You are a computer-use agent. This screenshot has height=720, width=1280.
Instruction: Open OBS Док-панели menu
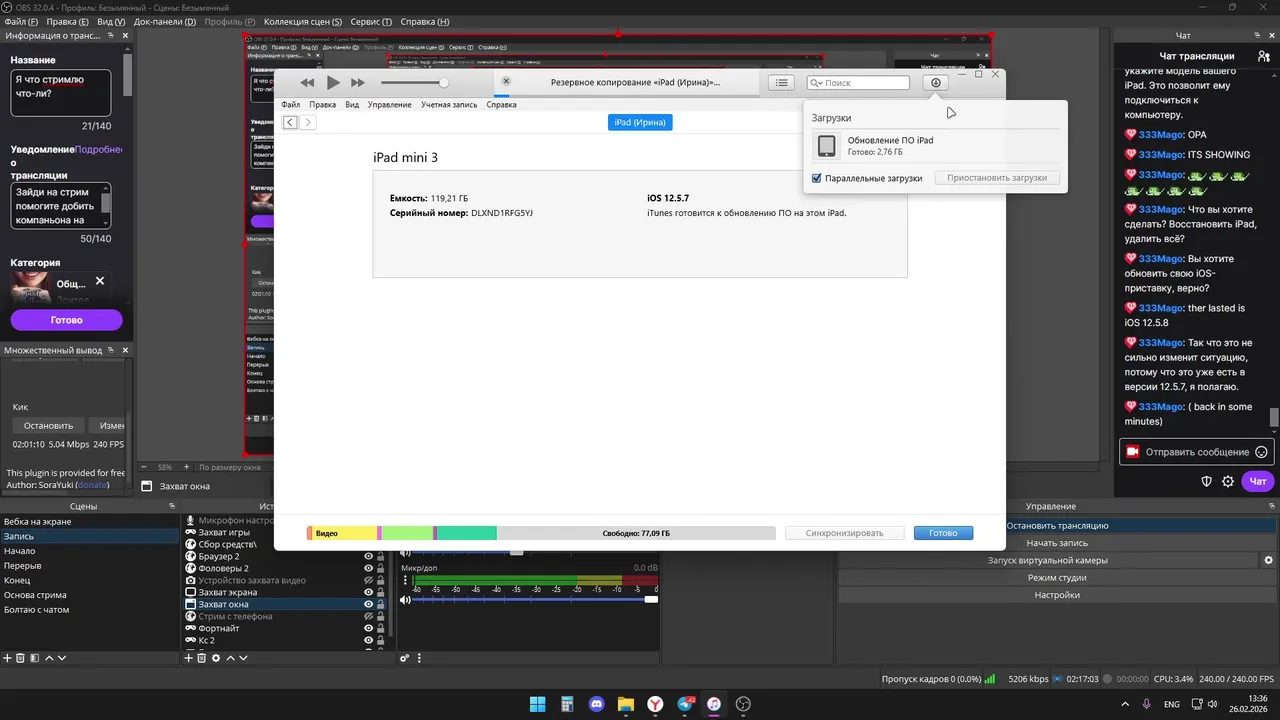pyautogui.click(x=164, y=22)
